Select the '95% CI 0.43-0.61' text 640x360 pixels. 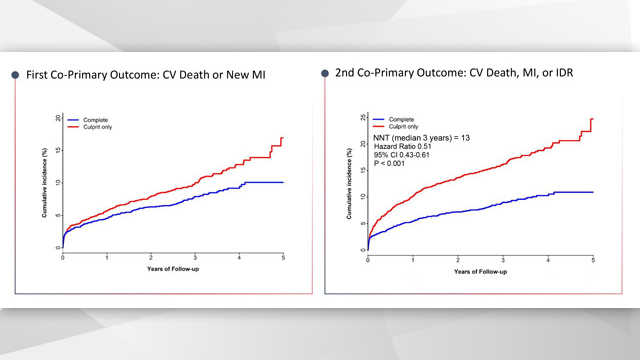(402, 155)
